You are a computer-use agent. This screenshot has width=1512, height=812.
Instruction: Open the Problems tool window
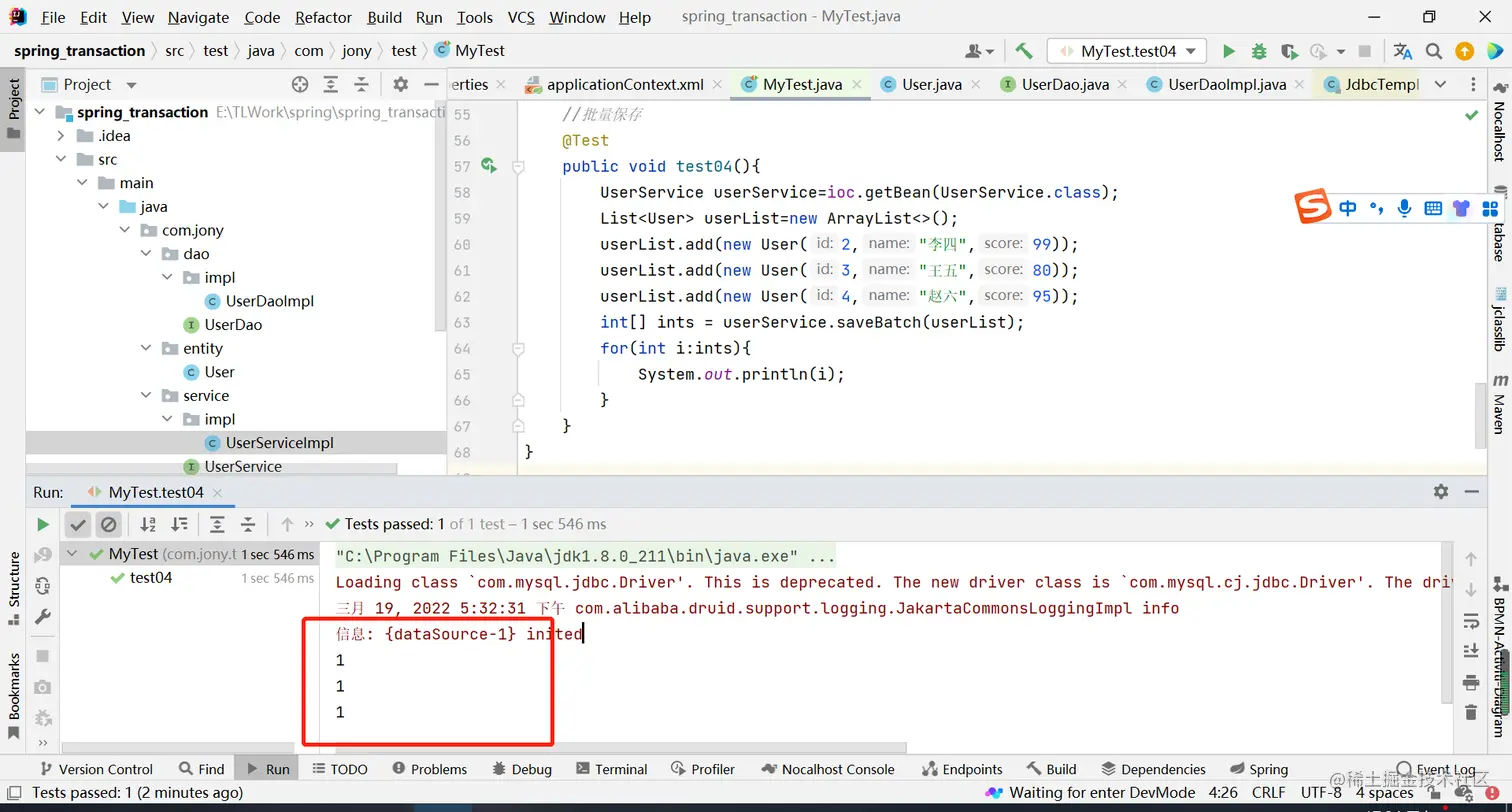pyautogui.click(x=429, y=769)
